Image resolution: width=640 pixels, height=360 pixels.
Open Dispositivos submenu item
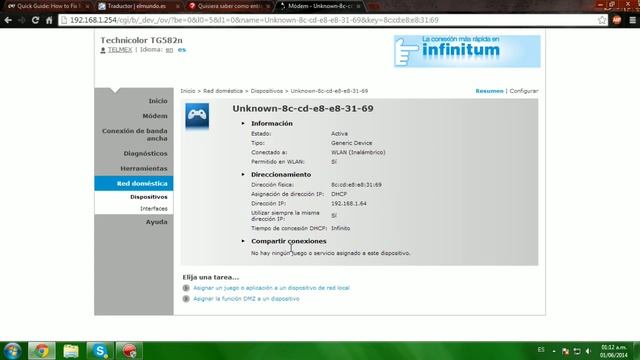click(149, 197)
